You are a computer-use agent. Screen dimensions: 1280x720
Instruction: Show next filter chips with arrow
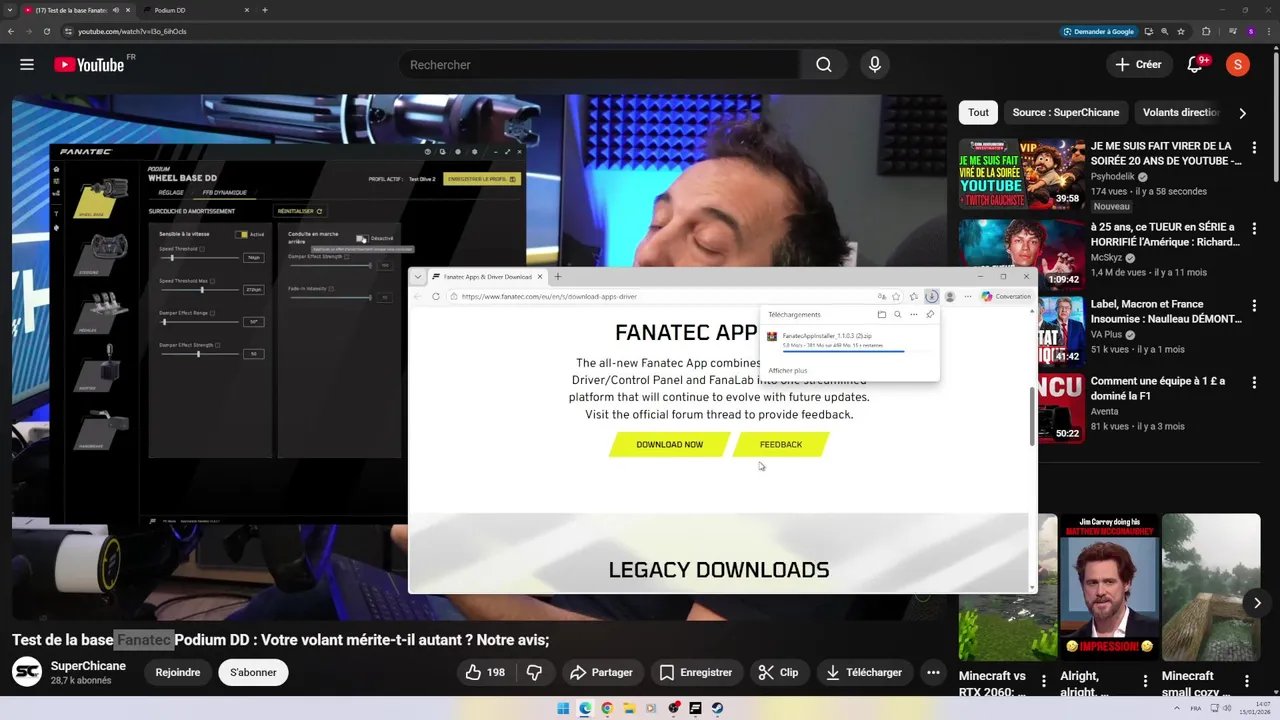click(1242, 113)
